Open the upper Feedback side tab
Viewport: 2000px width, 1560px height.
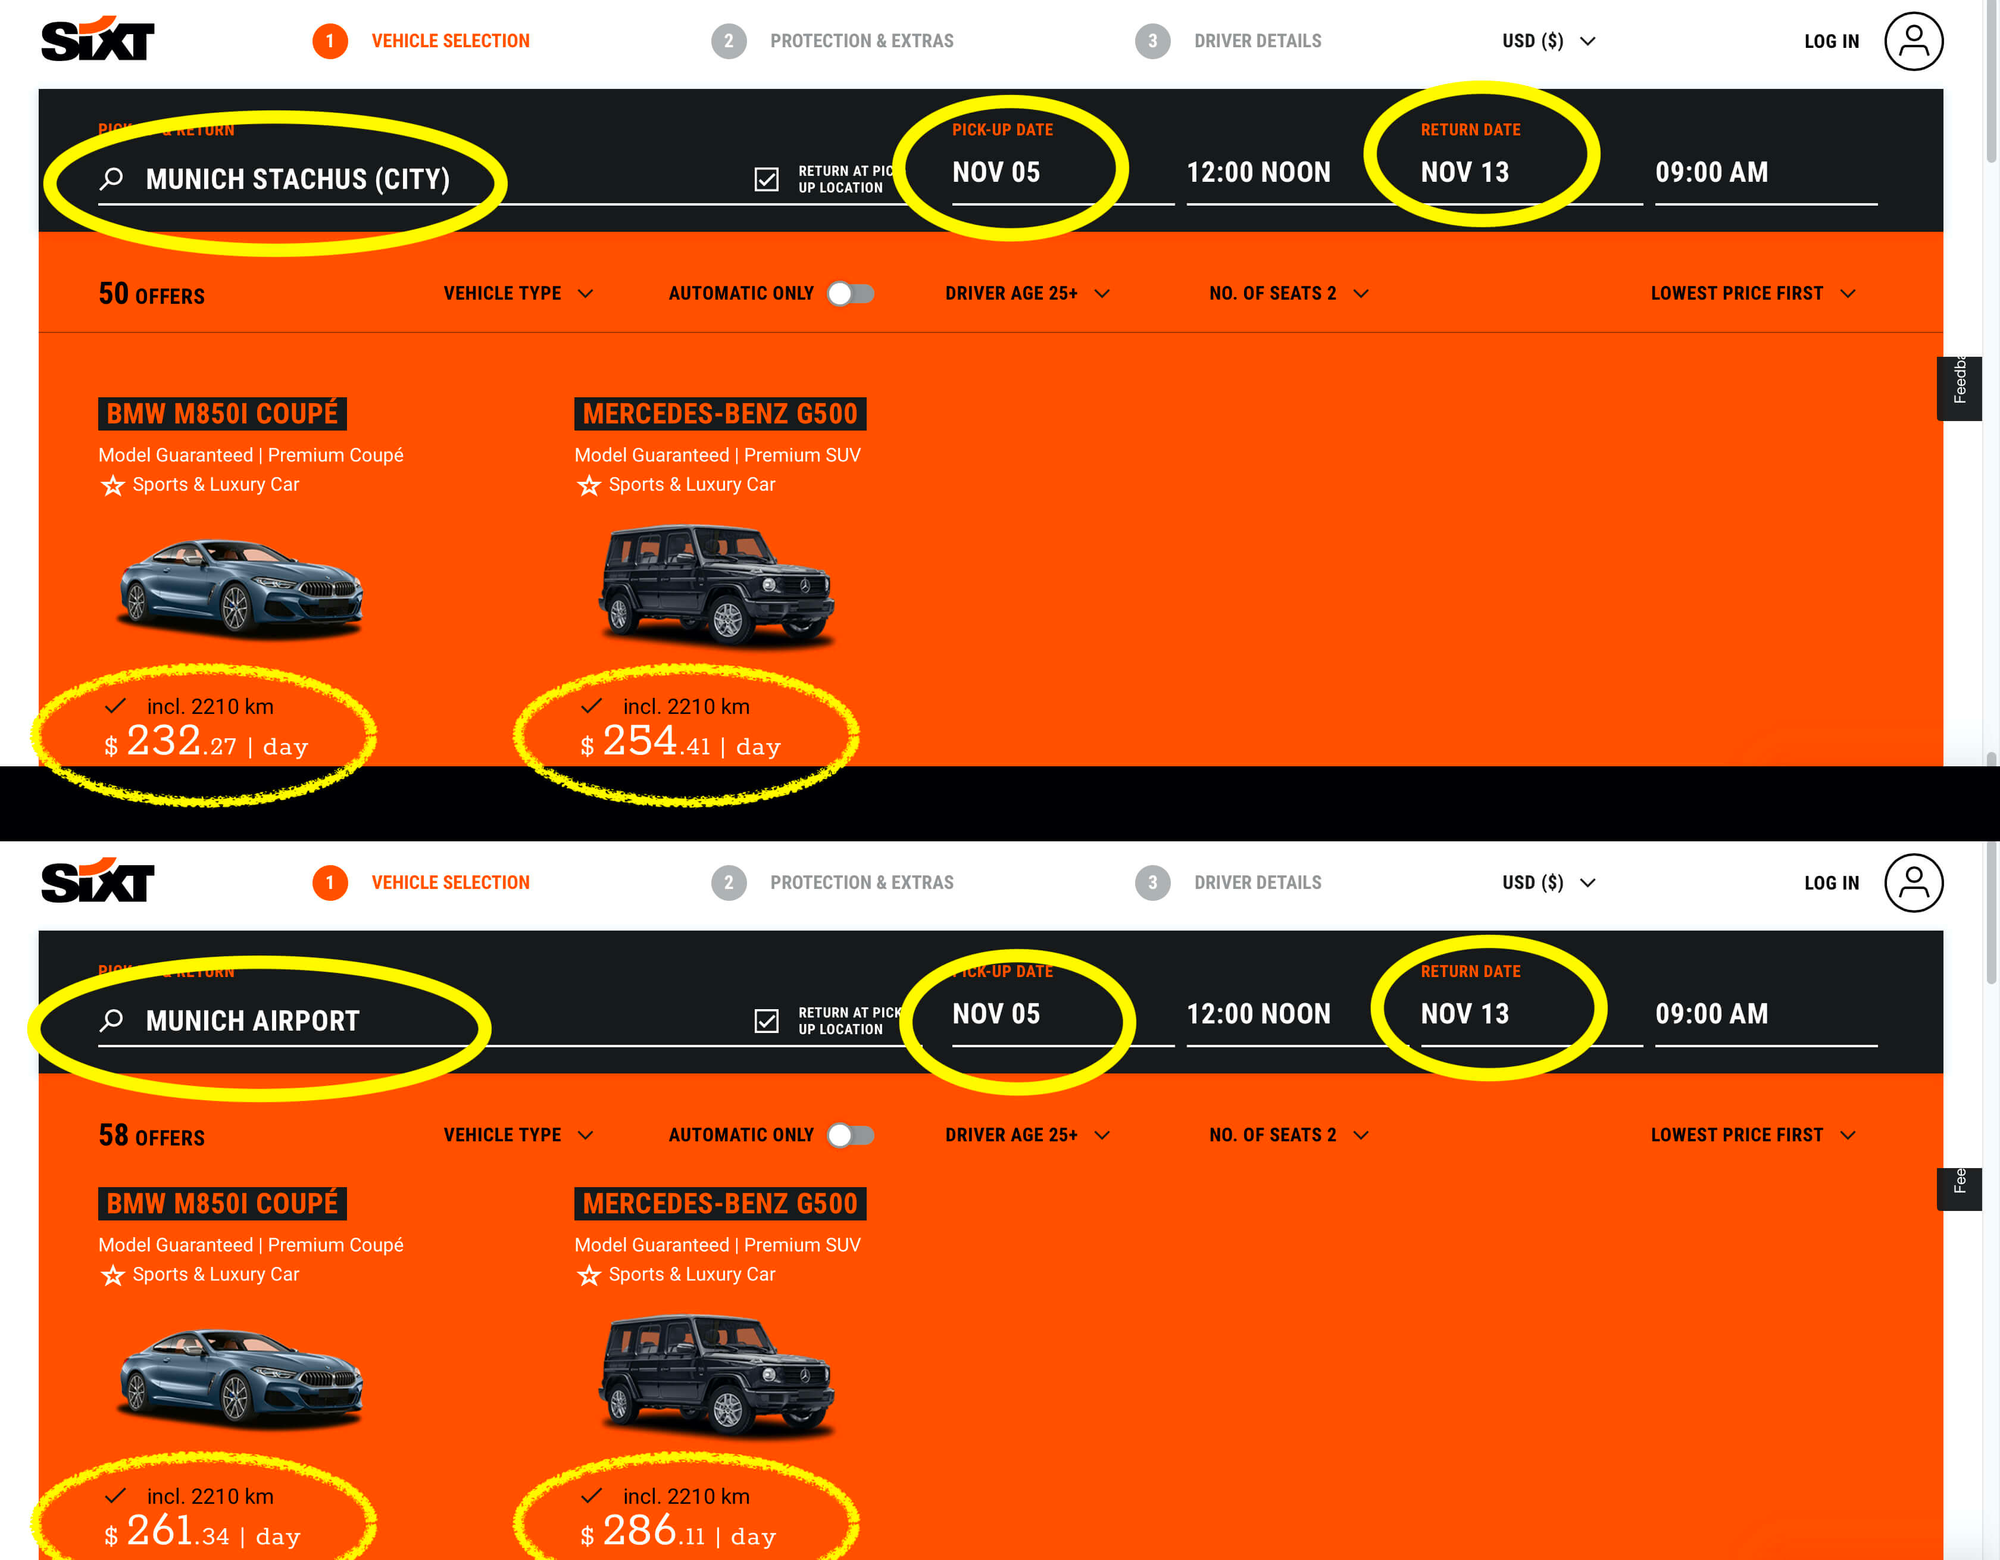1959,388
